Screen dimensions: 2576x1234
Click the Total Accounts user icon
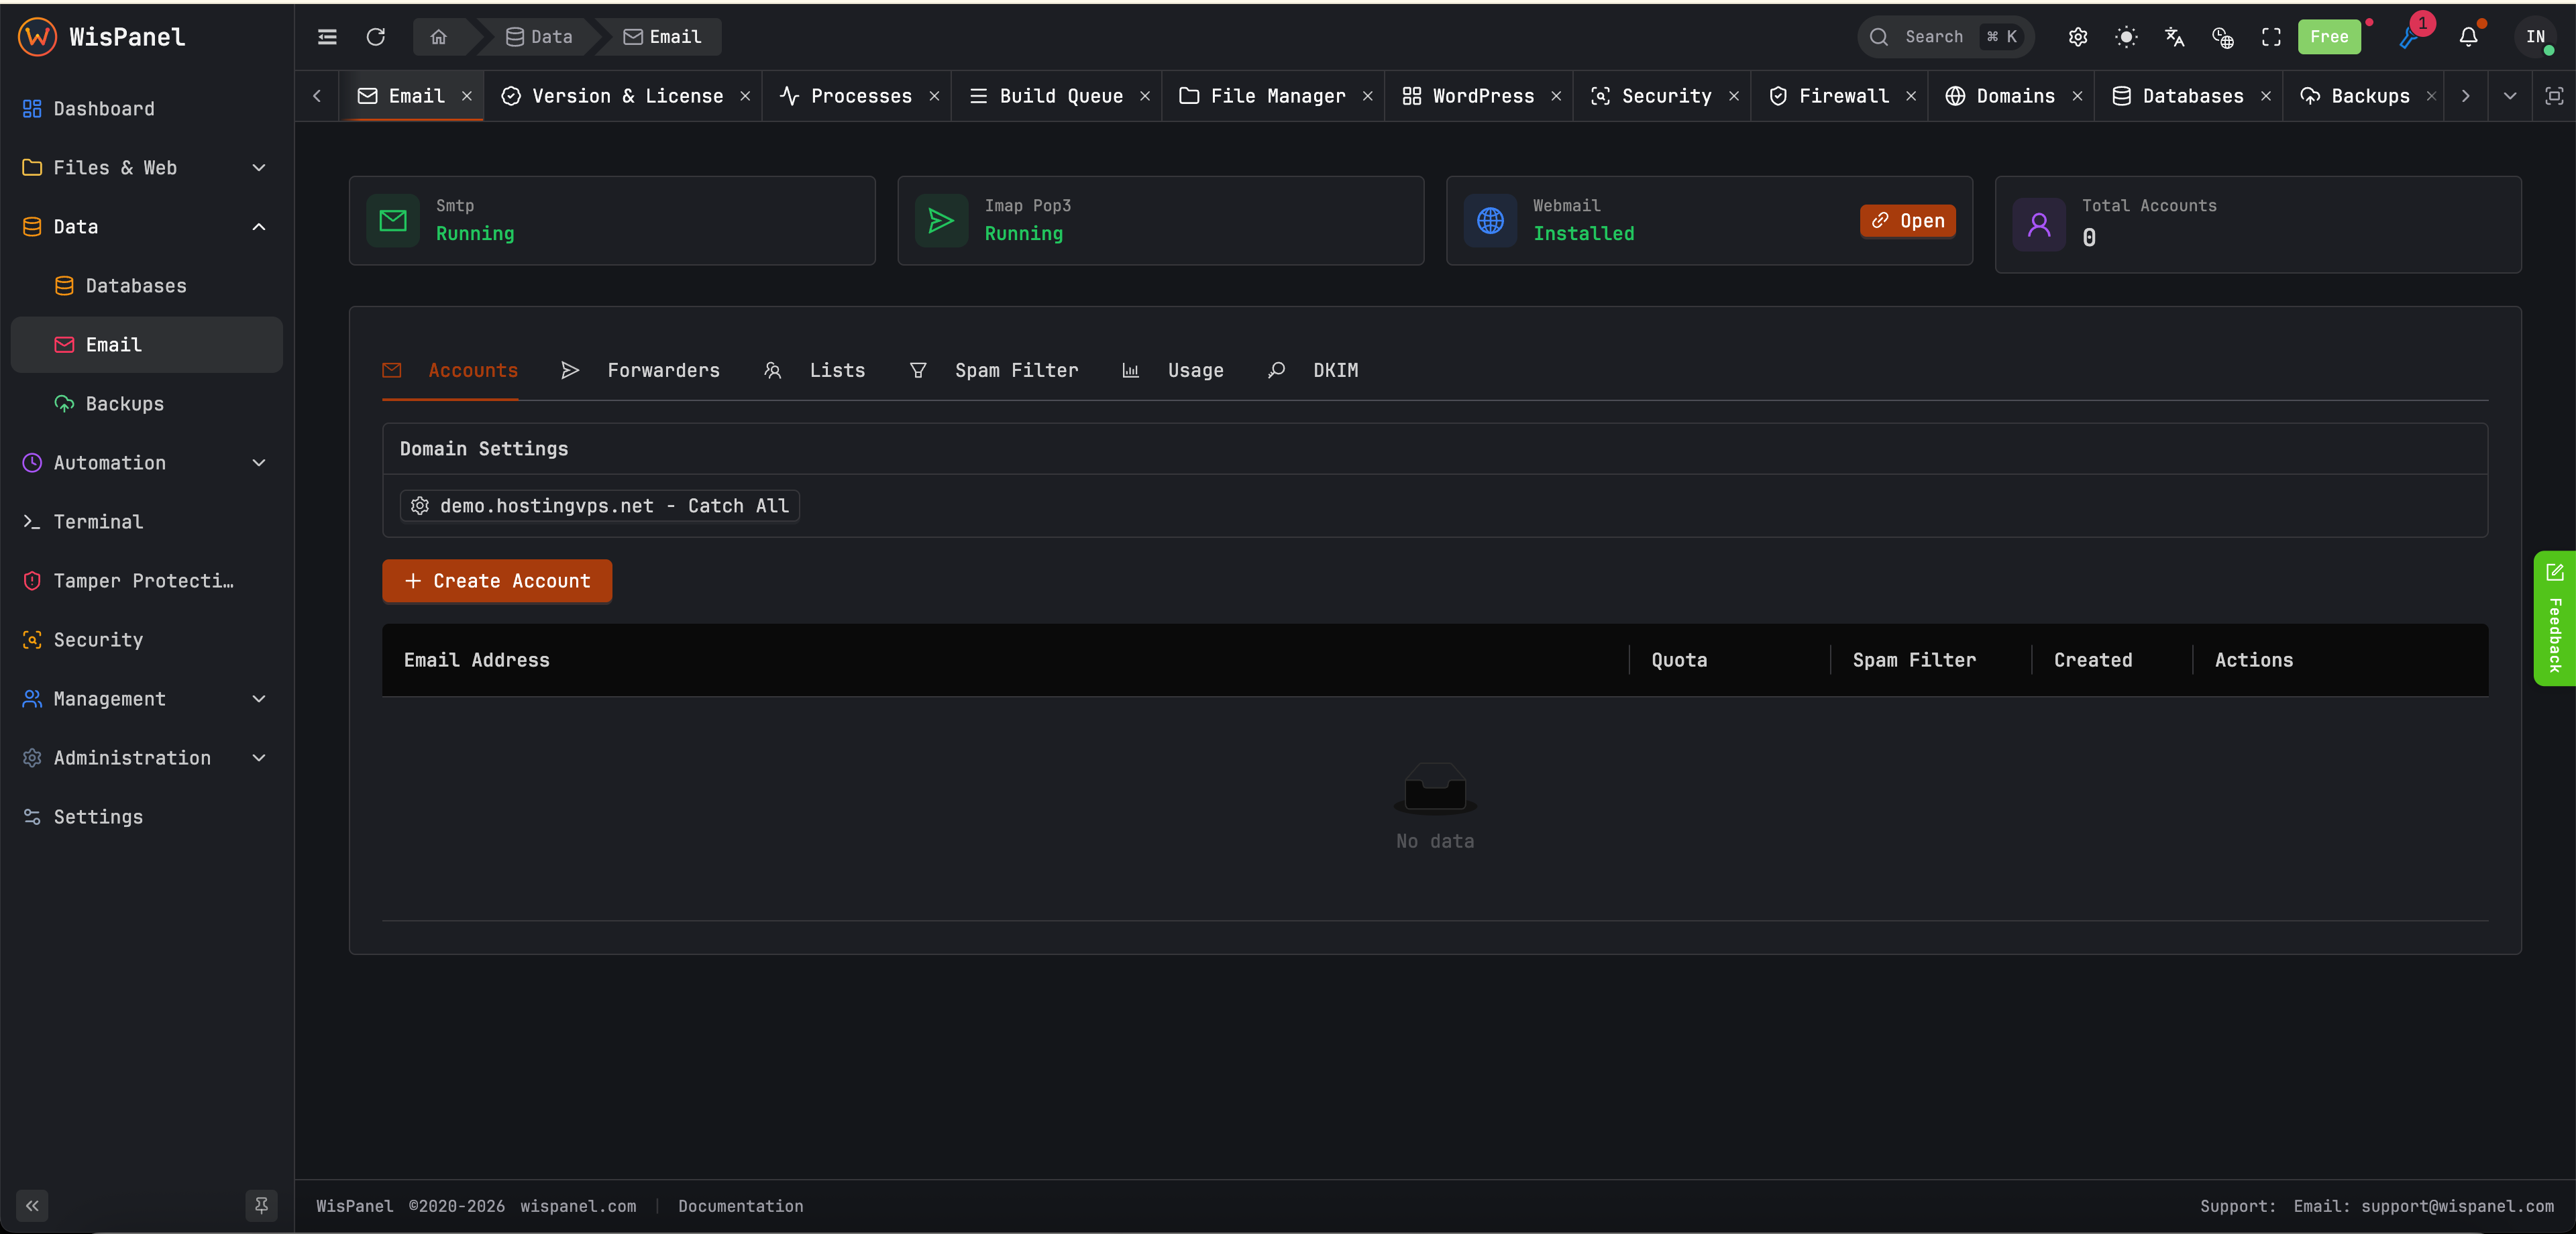tap(2039, 225)
